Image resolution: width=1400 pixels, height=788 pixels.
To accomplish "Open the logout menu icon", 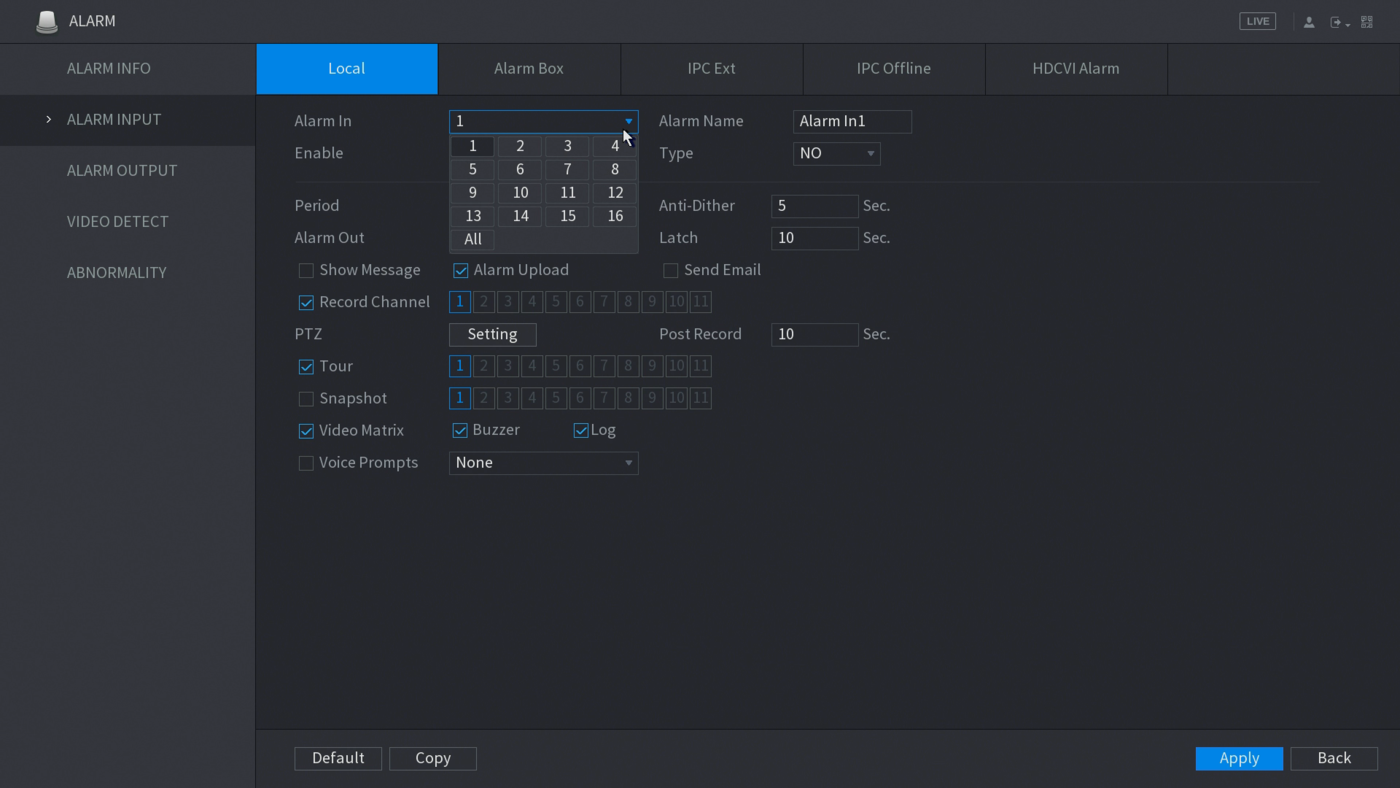I will click(1337, 22).
